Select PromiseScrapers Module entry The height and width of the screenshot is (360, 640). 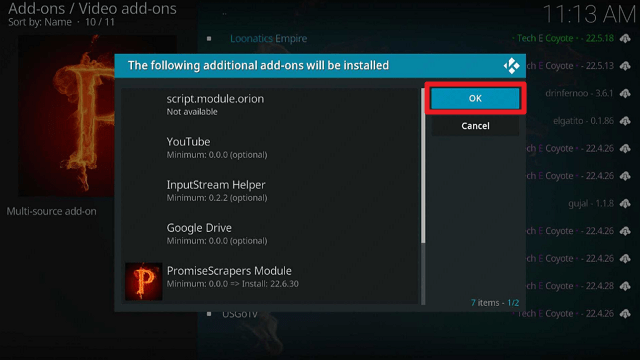click(x=271, y=281)
